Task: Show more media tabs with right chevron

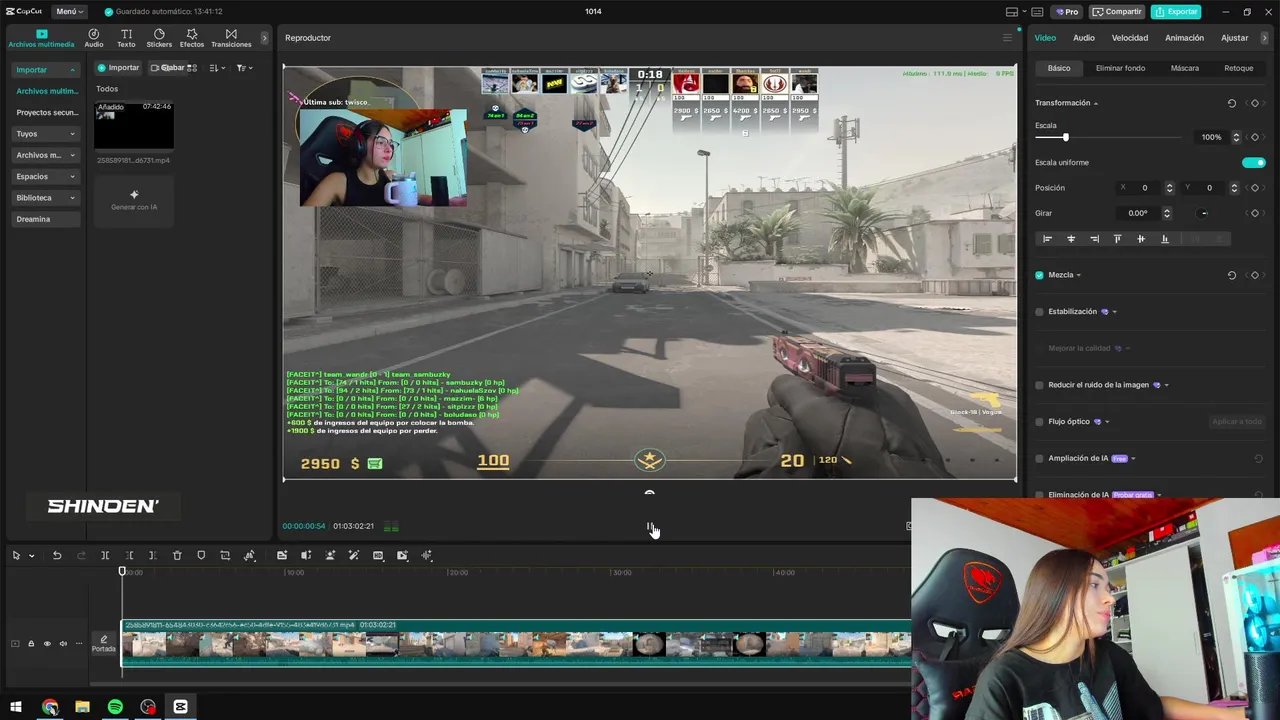Action: (264, 38)
